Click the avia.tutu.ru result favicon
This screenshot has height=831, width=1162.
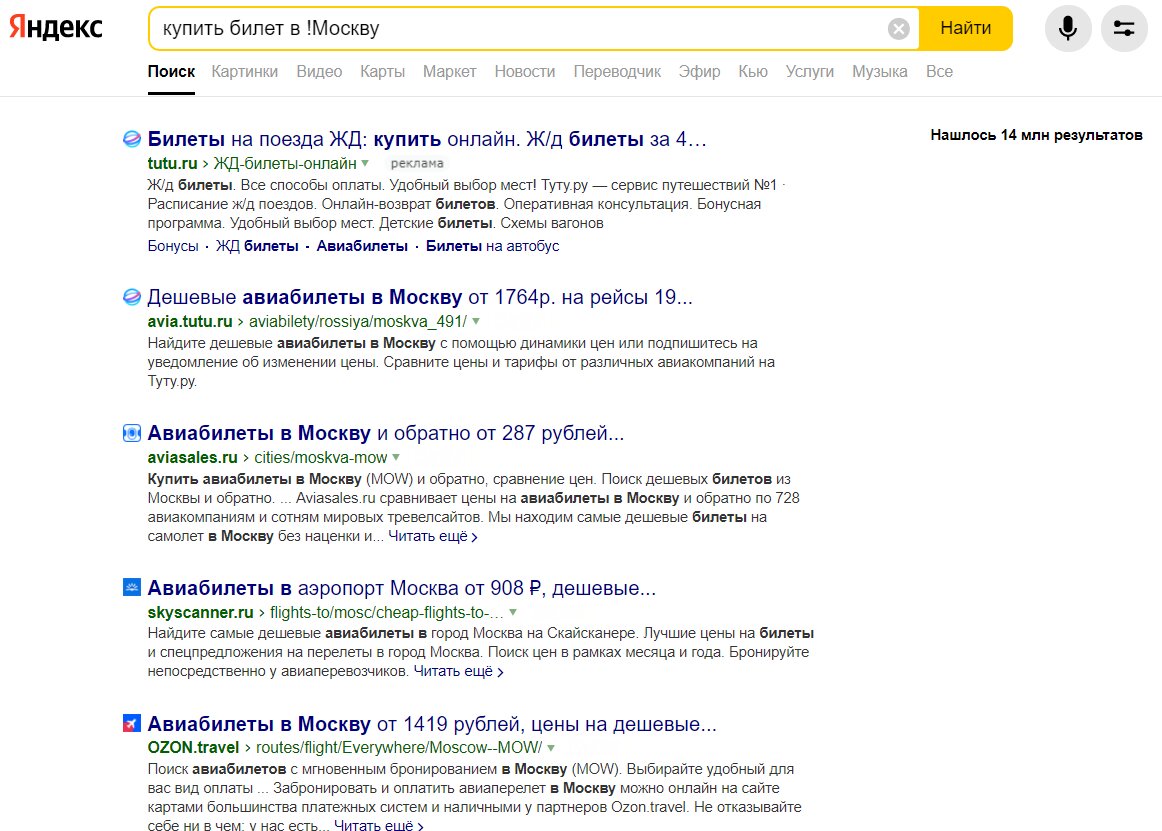132,297
